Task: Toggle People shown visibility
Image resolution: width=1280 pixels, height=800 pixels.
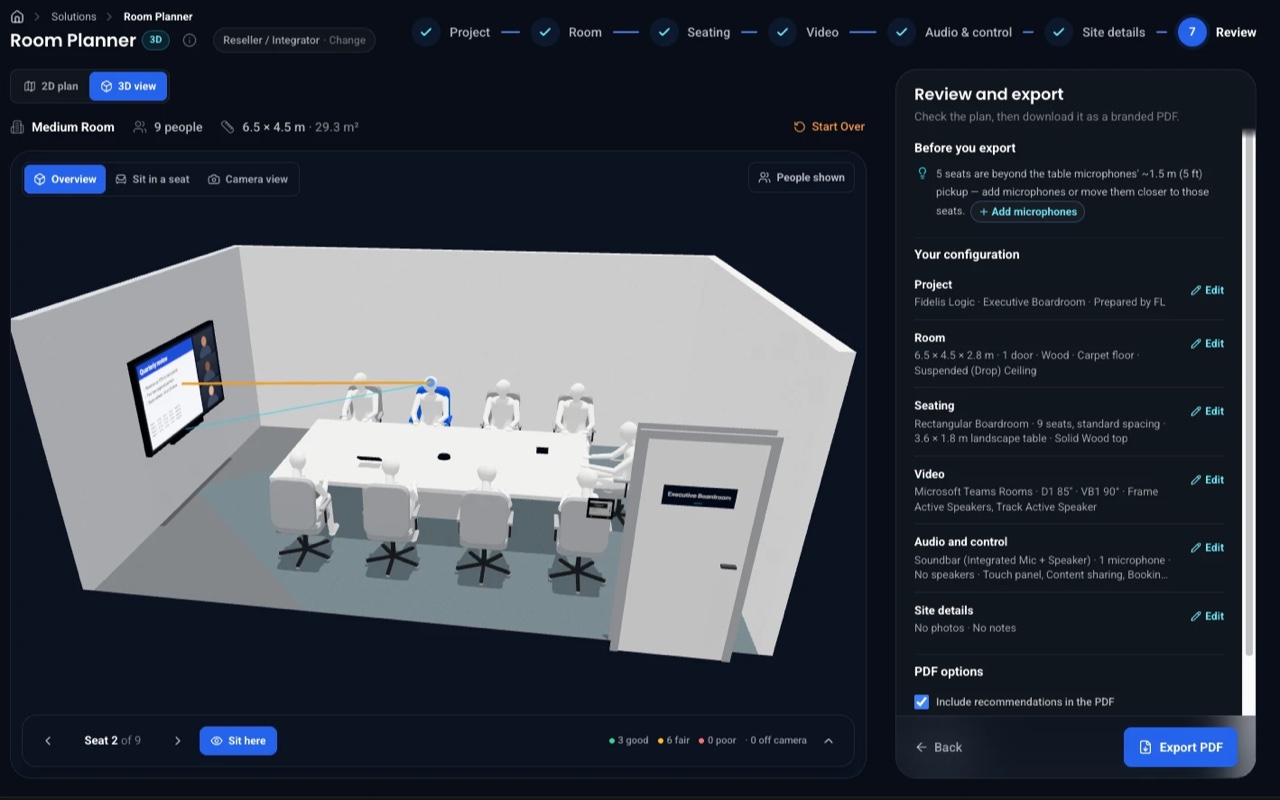Action: pyautogui.click(x=801, y=177)
